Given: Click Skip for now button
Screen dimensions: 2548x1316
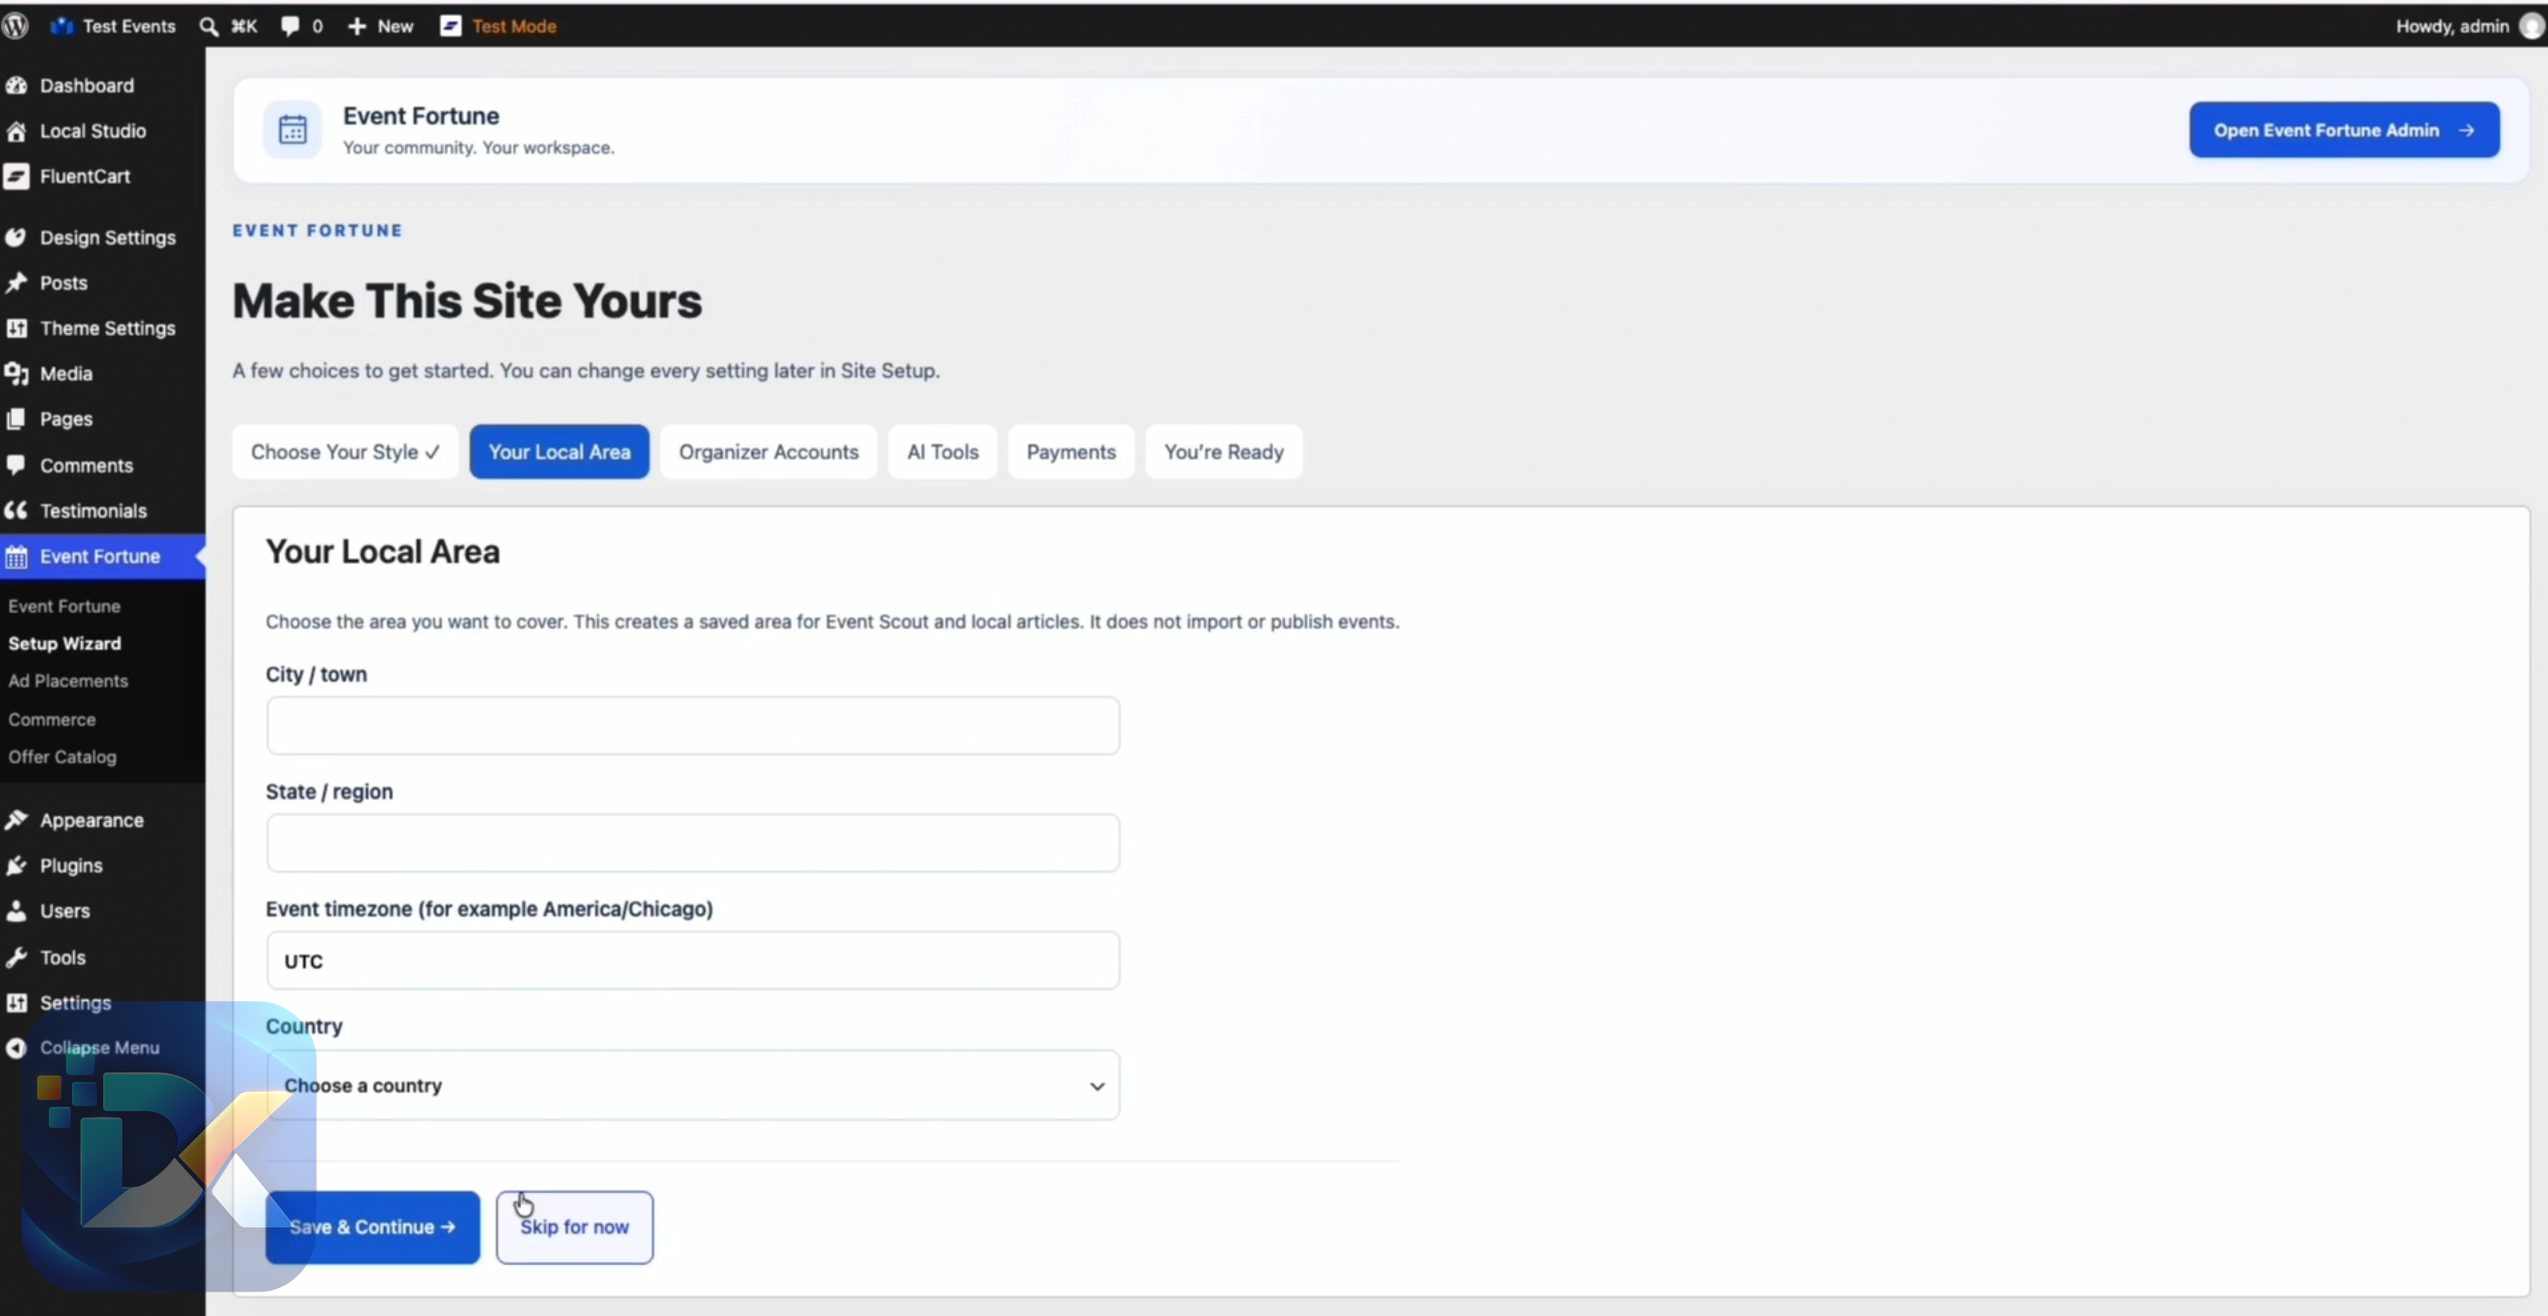Looking at the screenshot, I should [575, 1227].
